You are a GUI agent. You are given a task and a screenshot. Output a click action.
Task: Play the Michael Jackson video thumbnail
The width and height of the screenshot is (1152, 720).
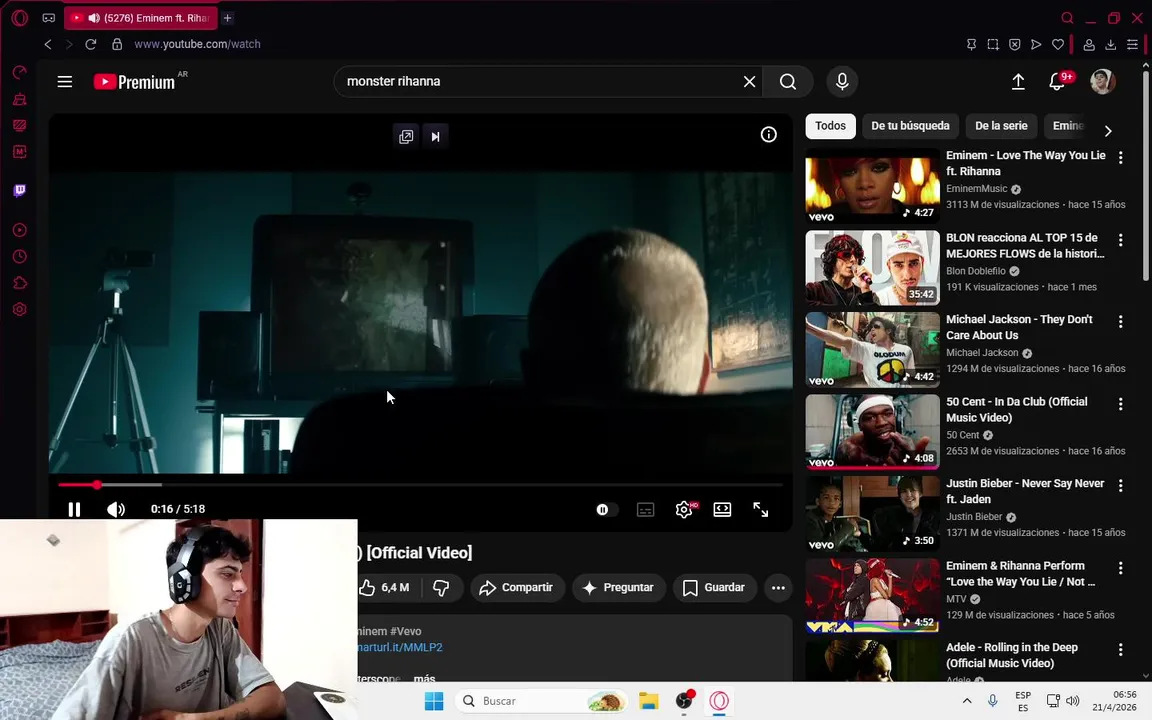point(872,350)
